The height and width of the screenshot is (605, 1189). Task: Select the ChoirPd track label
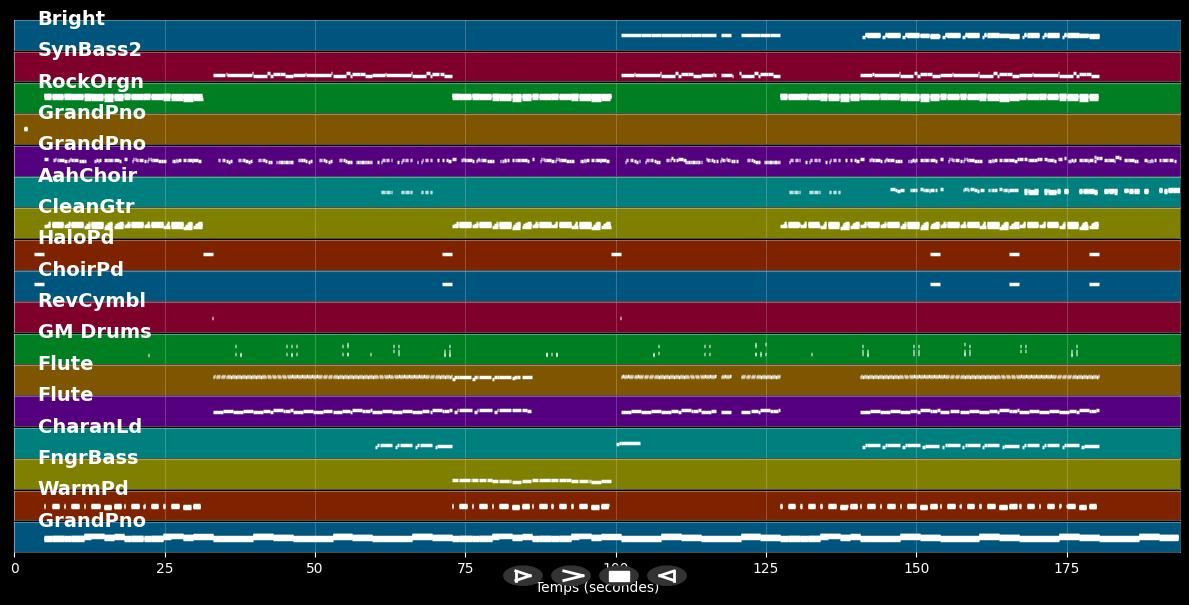[80, 269]
